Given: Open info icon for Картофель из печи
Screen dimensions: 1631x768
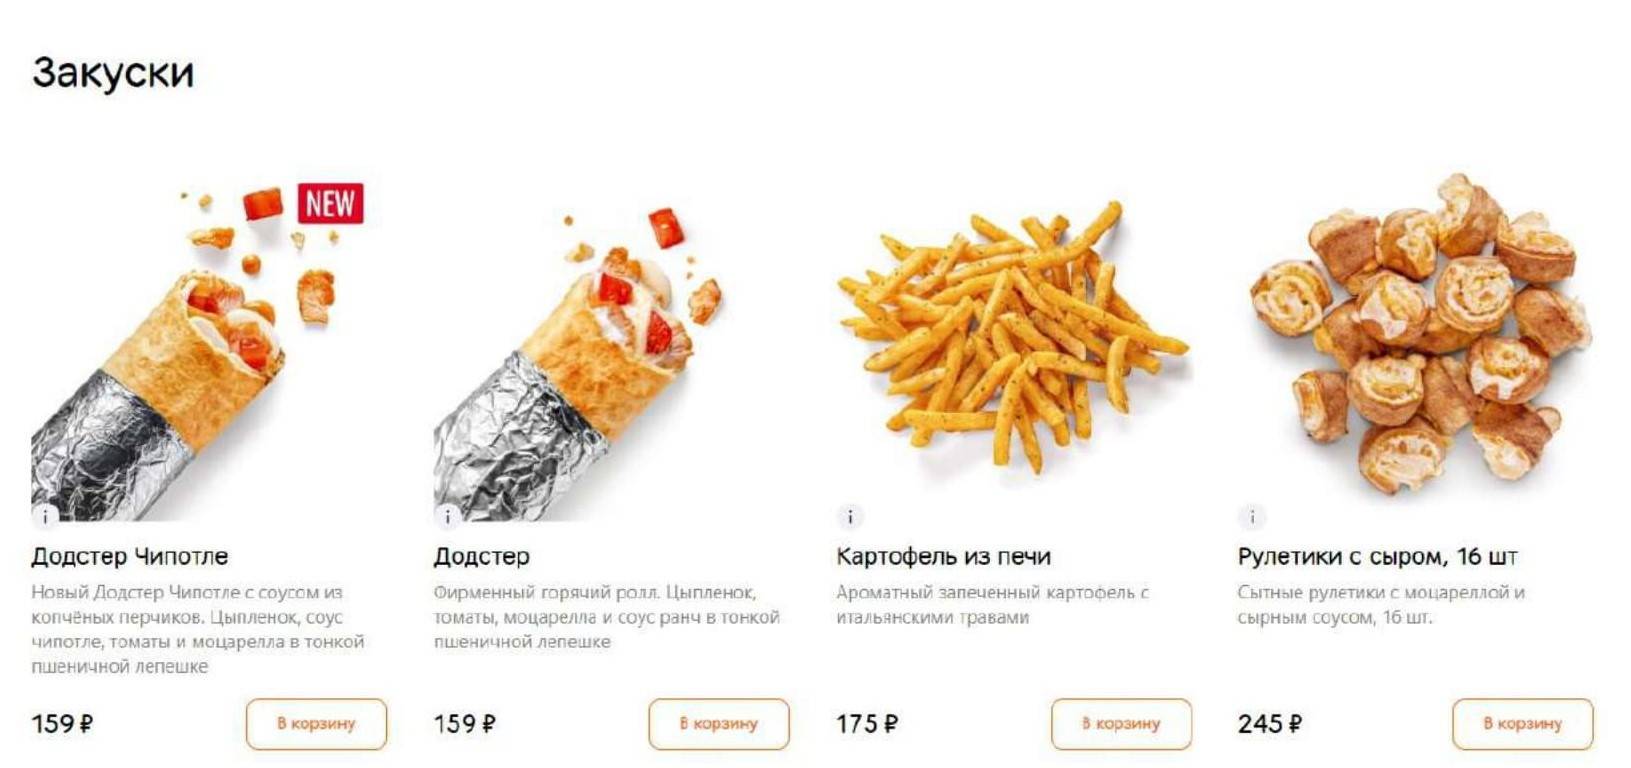Looking at the screenshot, I should coord(850,516).
